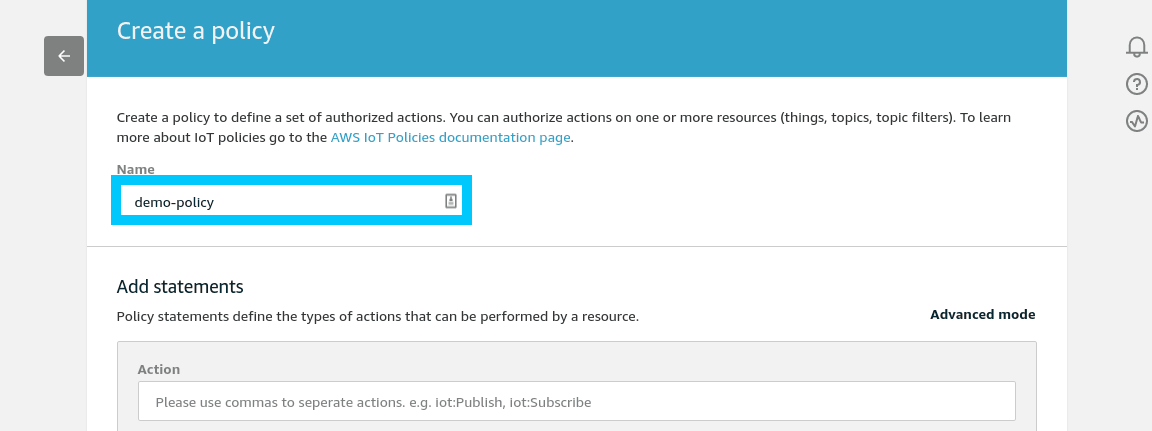Viewport: 1152px width, 431px height.
Task: Click the activity pulse monitor icon
Action: (x=1136, y=121)
